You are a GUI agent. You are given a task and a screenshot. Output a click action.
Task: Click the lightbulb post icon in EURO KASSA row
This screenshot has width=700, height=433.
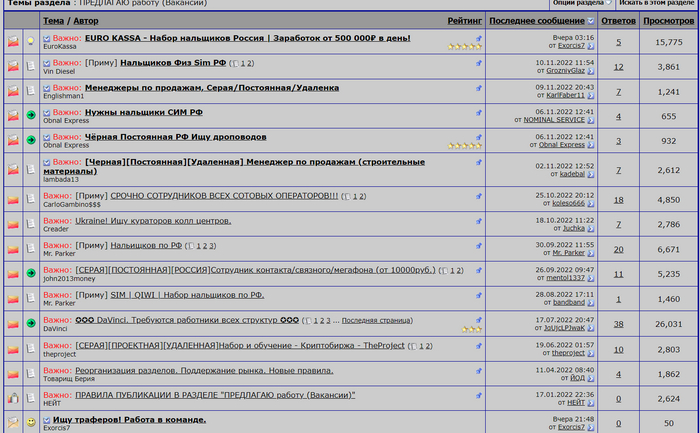[x=30, y=42]
